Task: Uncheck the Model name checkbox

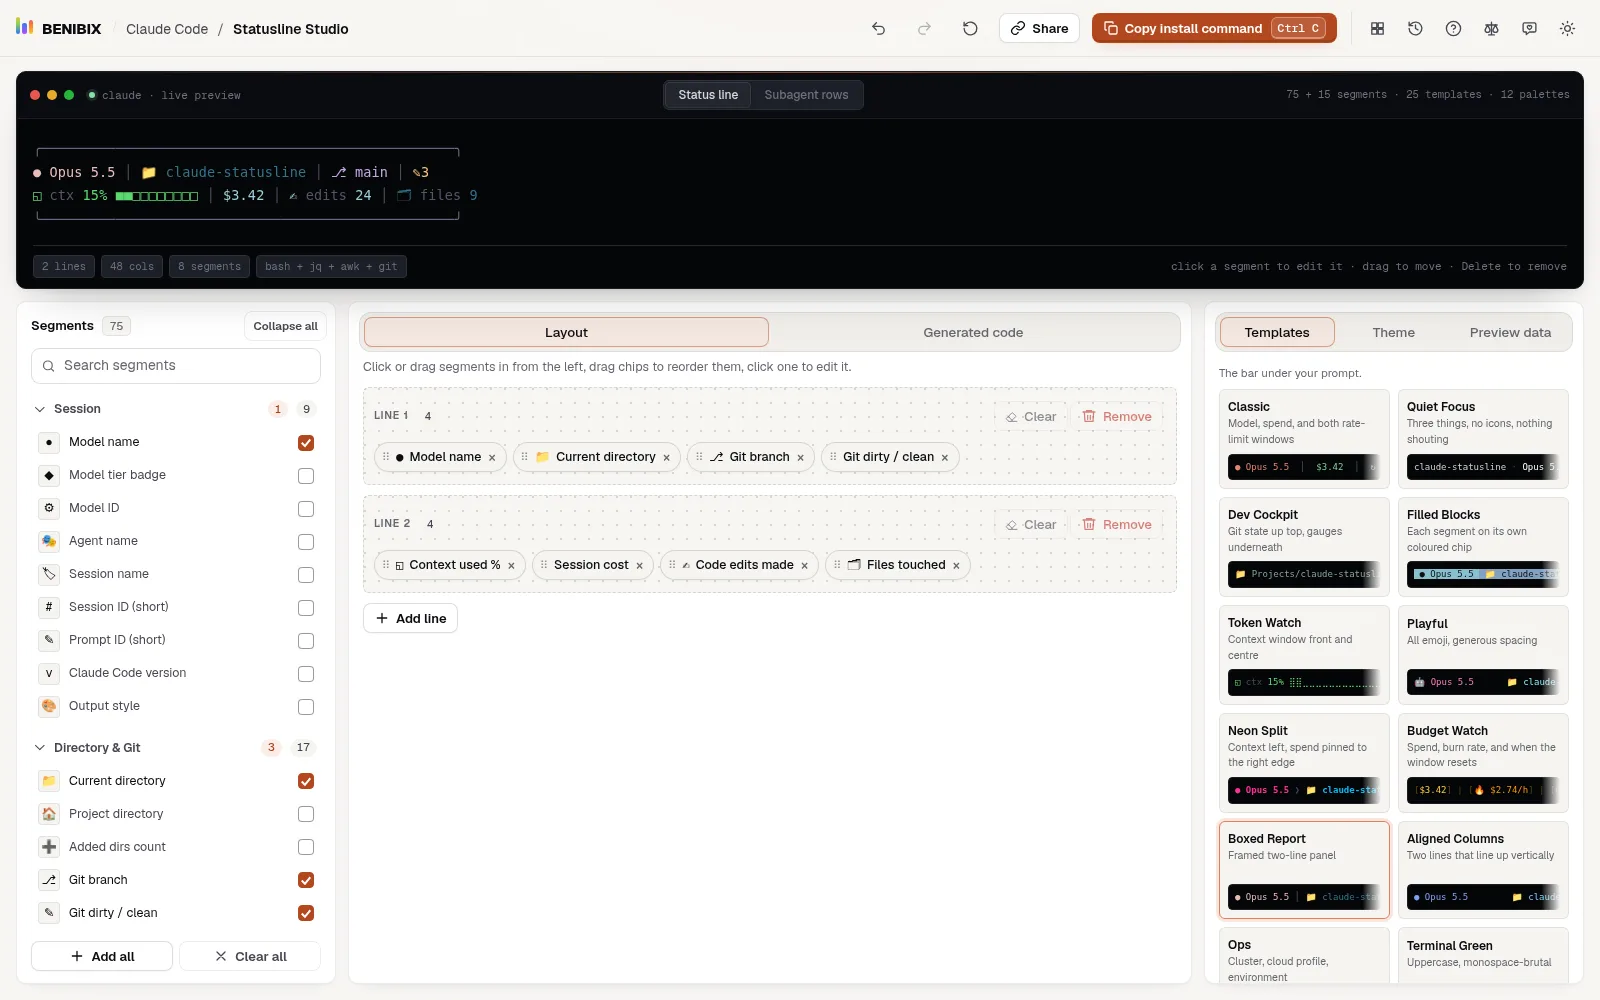Action: tap(306, 443)
